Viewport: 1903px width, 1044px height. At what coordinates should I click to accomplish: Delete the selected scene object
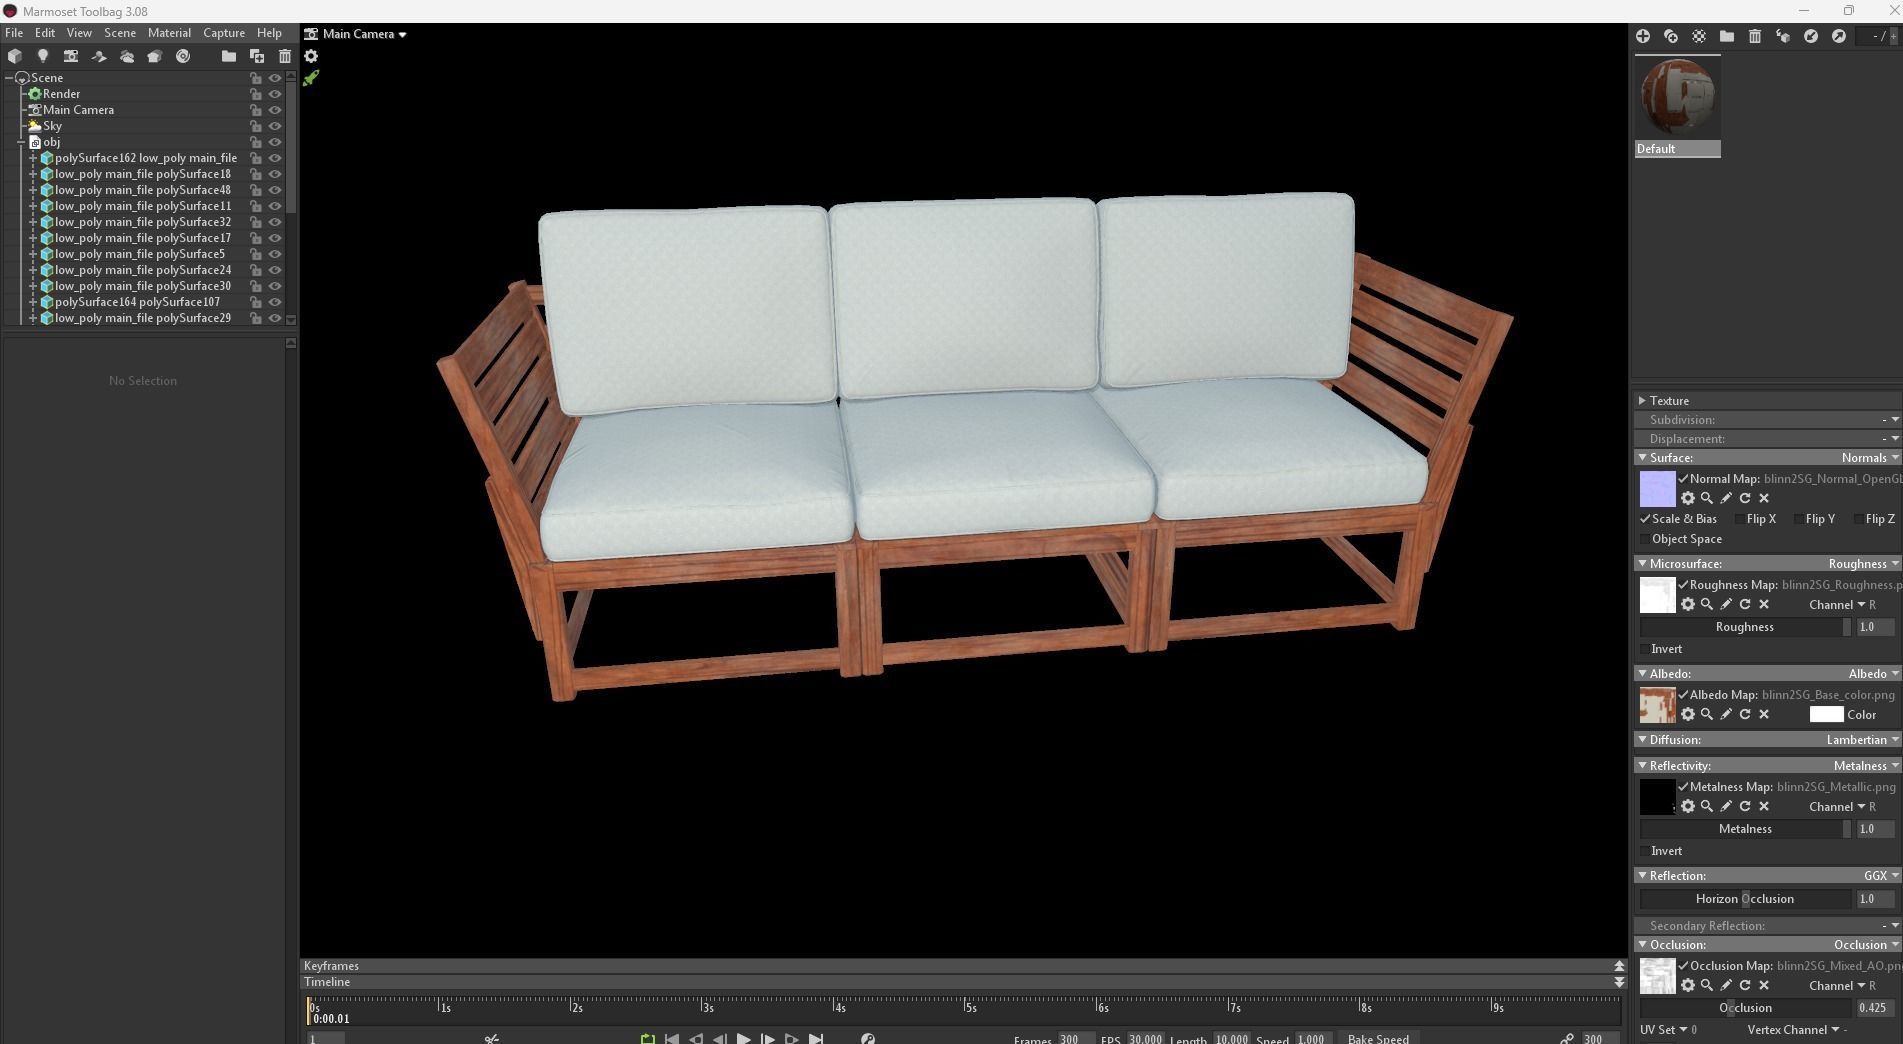pos(285,57)
